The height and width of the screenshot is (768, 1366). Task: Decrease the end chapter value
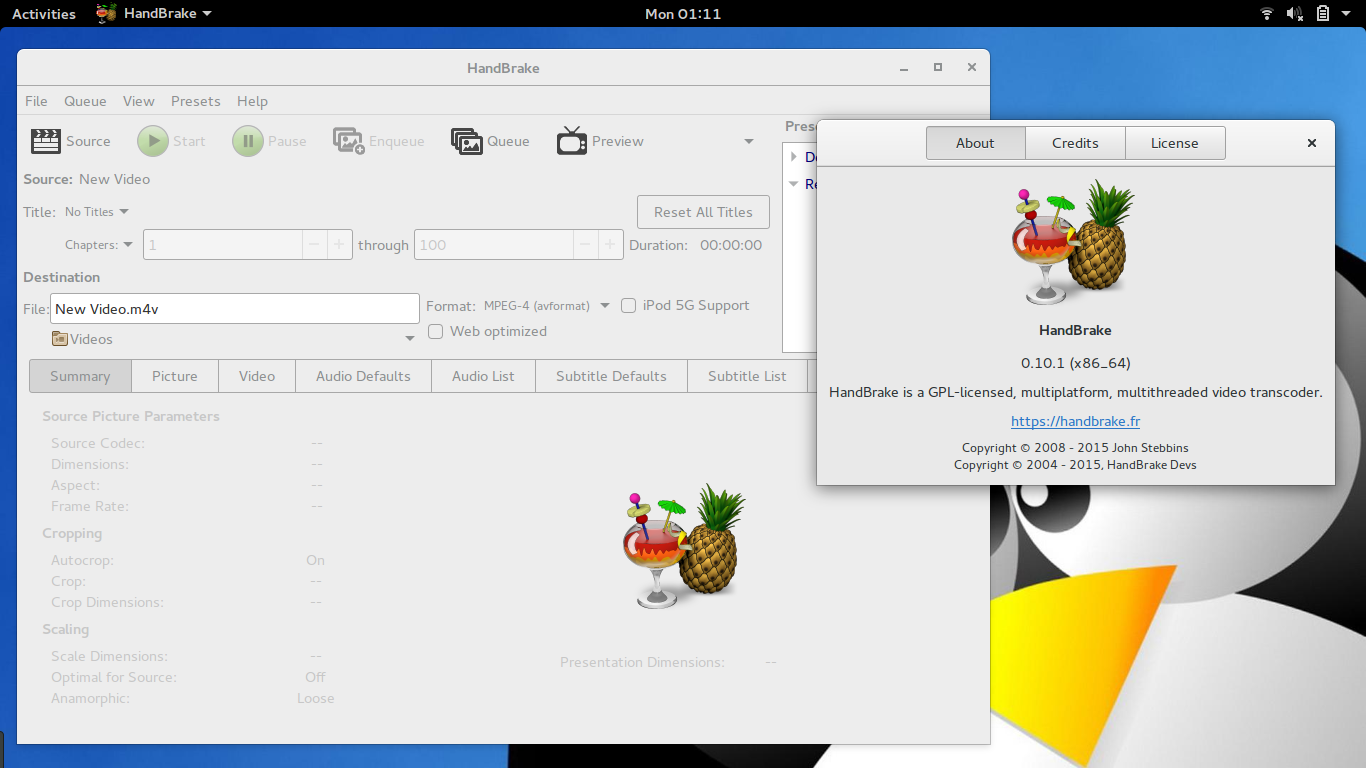pyautogui.click(x=586, y=245)
